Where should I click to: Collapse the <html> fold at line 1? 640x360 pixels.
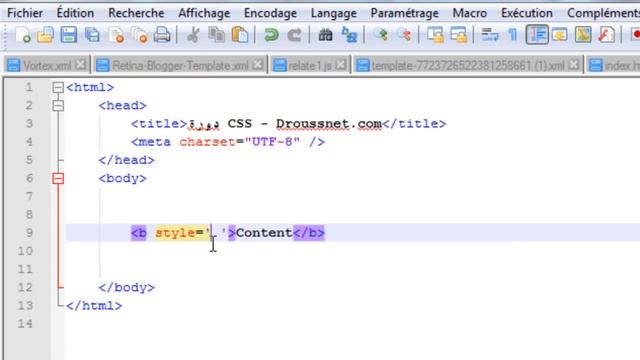point(58,87)
